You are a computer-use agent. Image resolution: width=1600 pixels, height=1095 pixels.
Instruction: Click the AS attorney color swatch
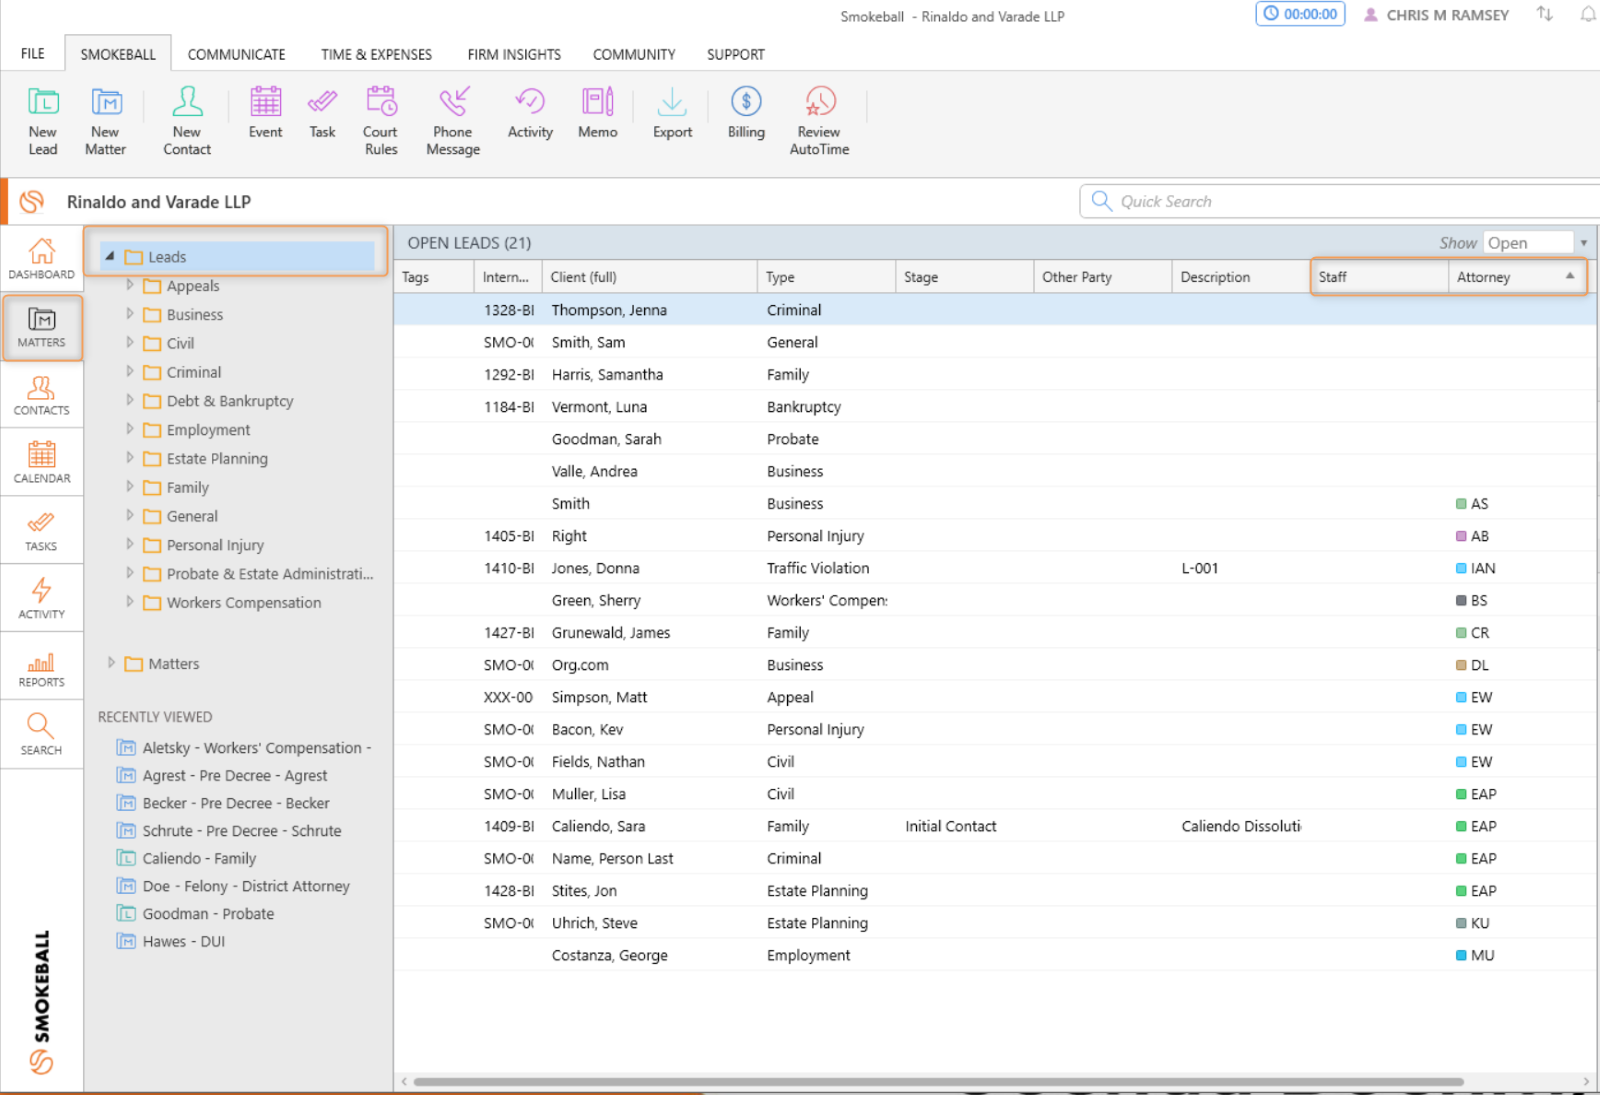(x=1461, y=504)
